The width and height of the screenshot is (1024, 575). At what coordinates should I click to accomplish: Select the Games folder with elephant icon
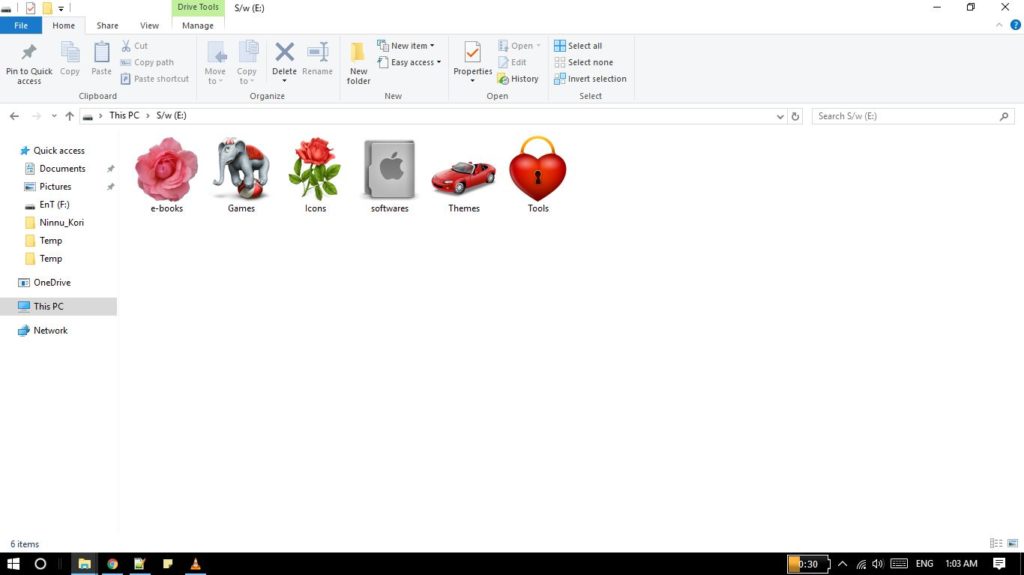point(241,174)
